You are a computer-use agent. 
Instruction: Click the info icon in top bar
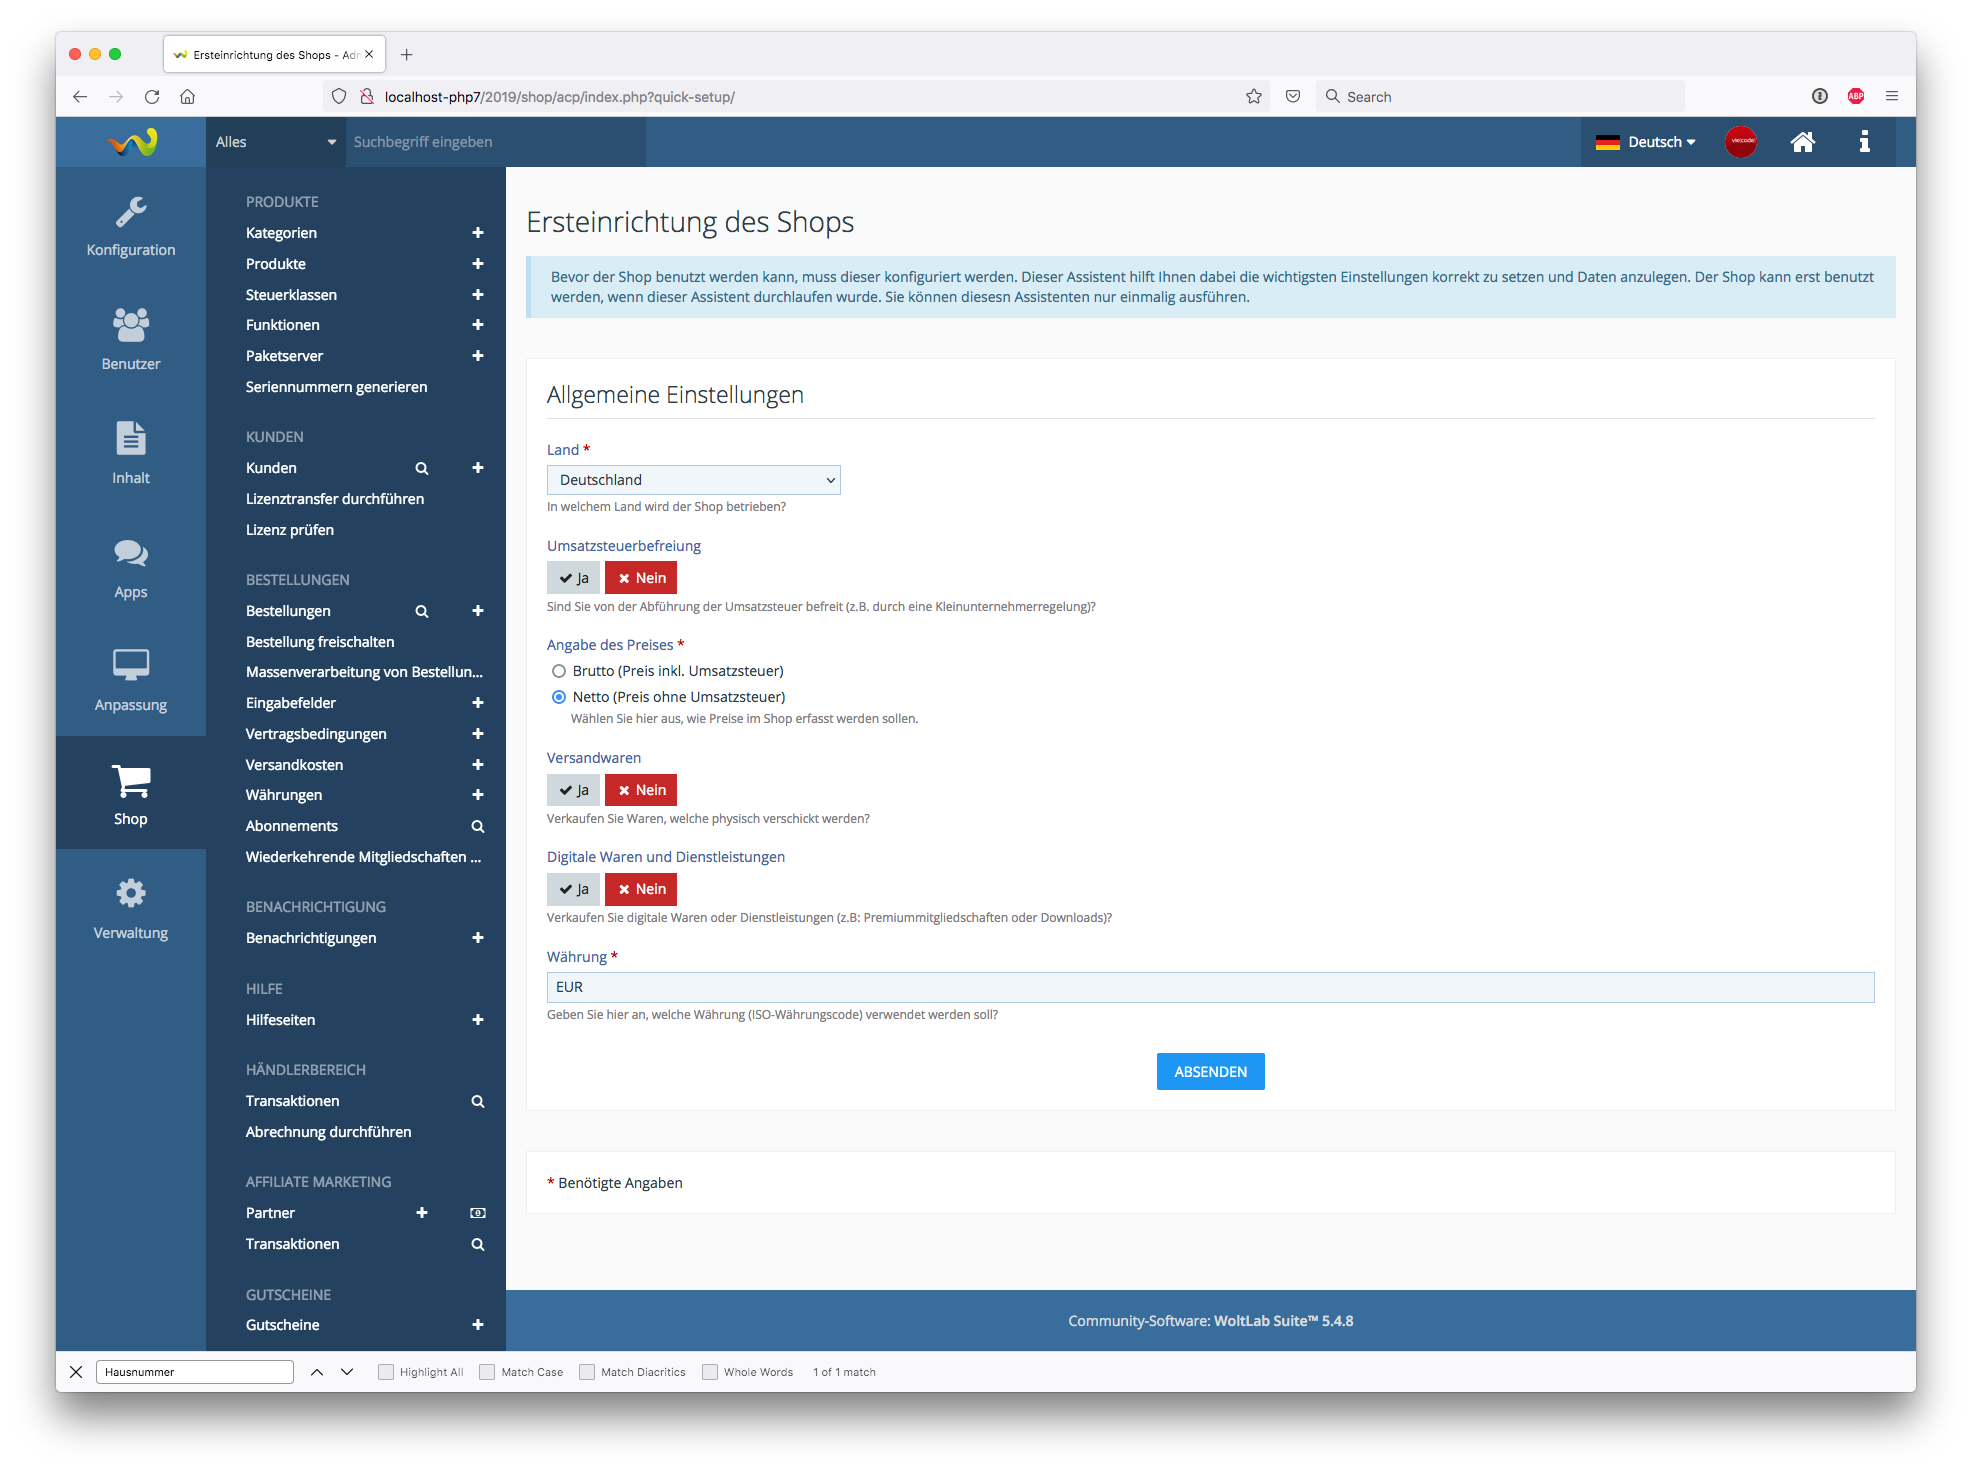pyautogui.click(x=1864, y=142)
